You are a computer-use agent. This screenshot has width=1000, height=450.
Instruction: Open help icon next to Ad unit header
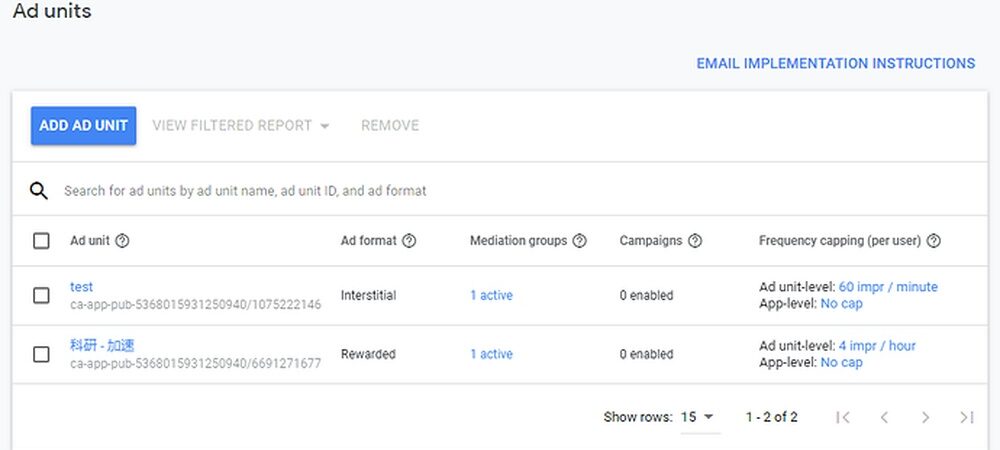(122, 241)
